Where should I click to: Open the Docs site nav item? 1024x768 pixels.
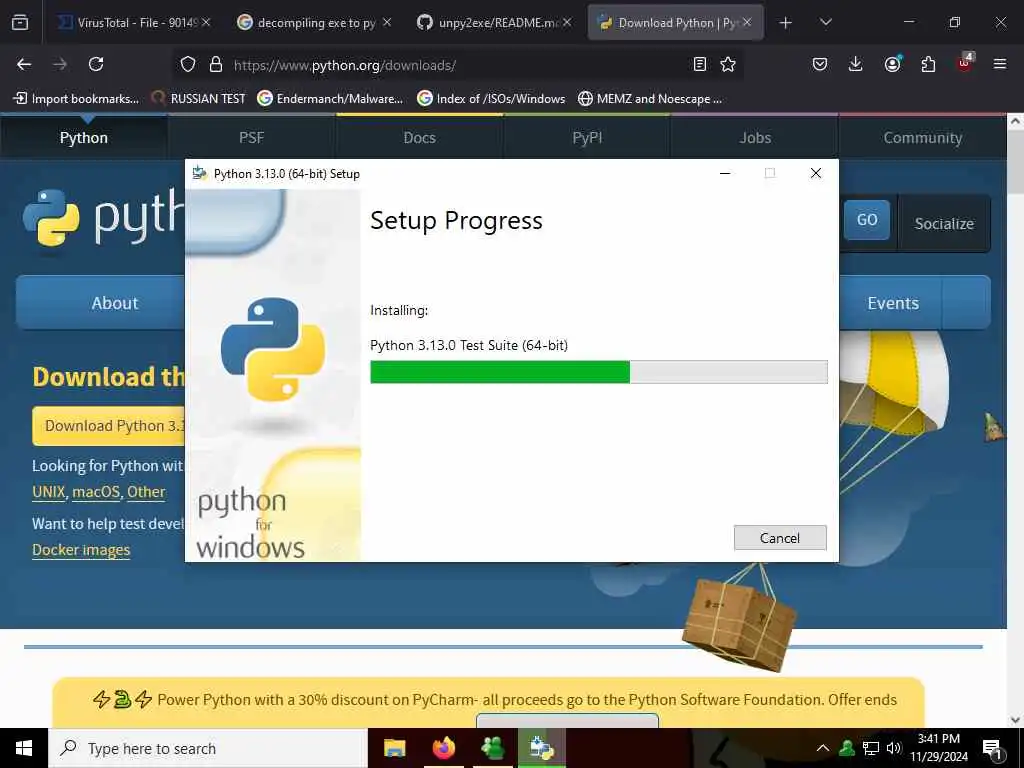click(419, 138)
